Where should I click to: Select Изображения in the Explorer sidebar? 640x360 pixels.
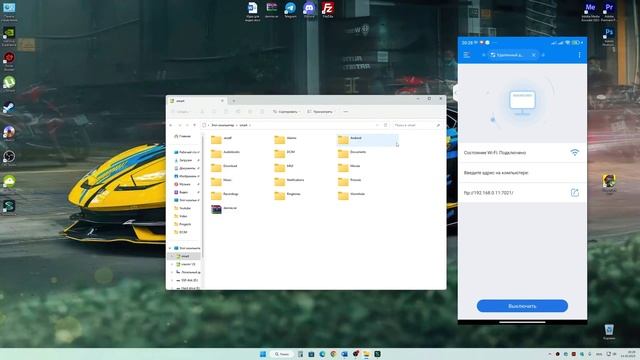pyautogui.click(x=186, y=176)
